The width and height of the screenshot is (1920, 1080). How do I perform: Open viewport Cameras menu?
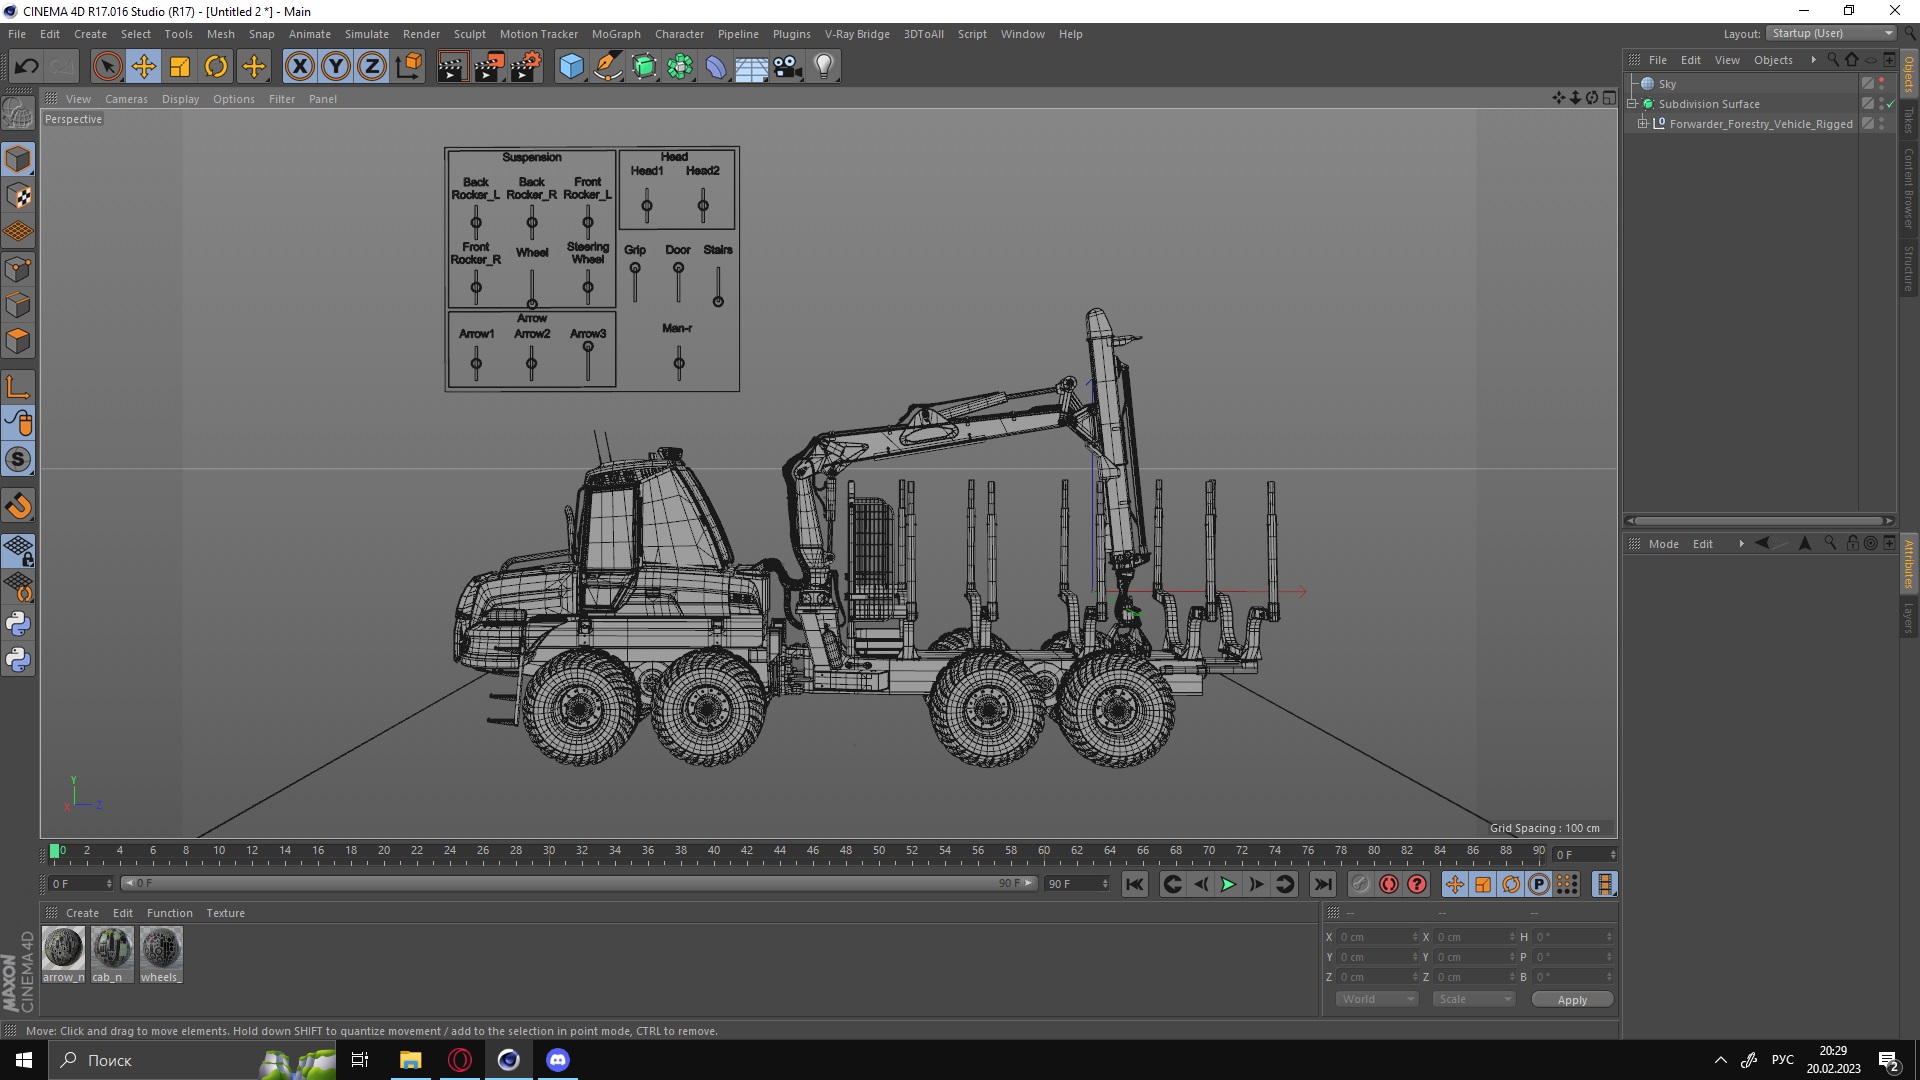tap(126, 99)
